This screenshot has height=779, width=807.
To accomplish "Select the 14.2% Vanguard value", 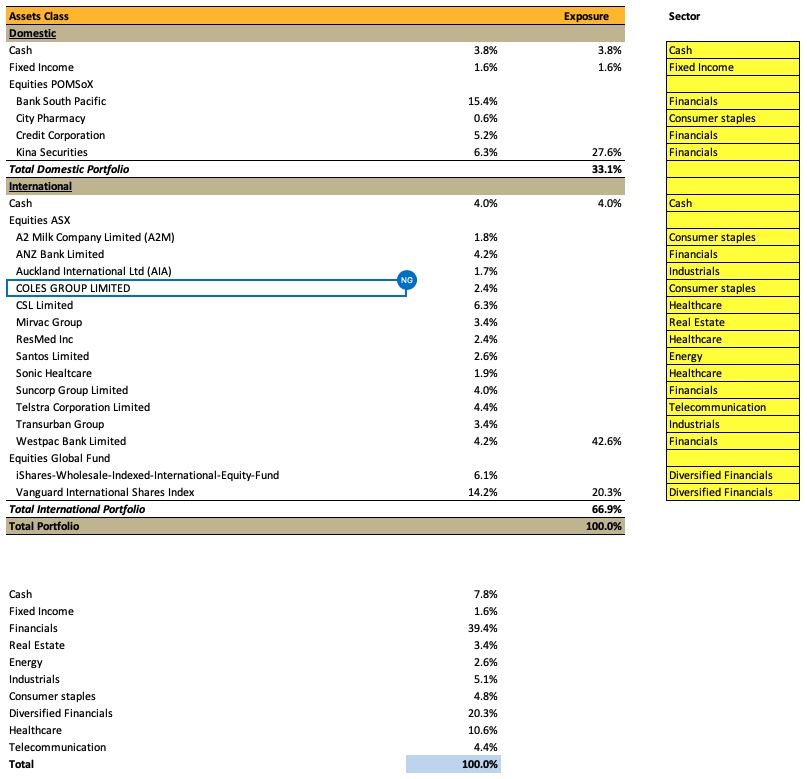I will point(482,492).
